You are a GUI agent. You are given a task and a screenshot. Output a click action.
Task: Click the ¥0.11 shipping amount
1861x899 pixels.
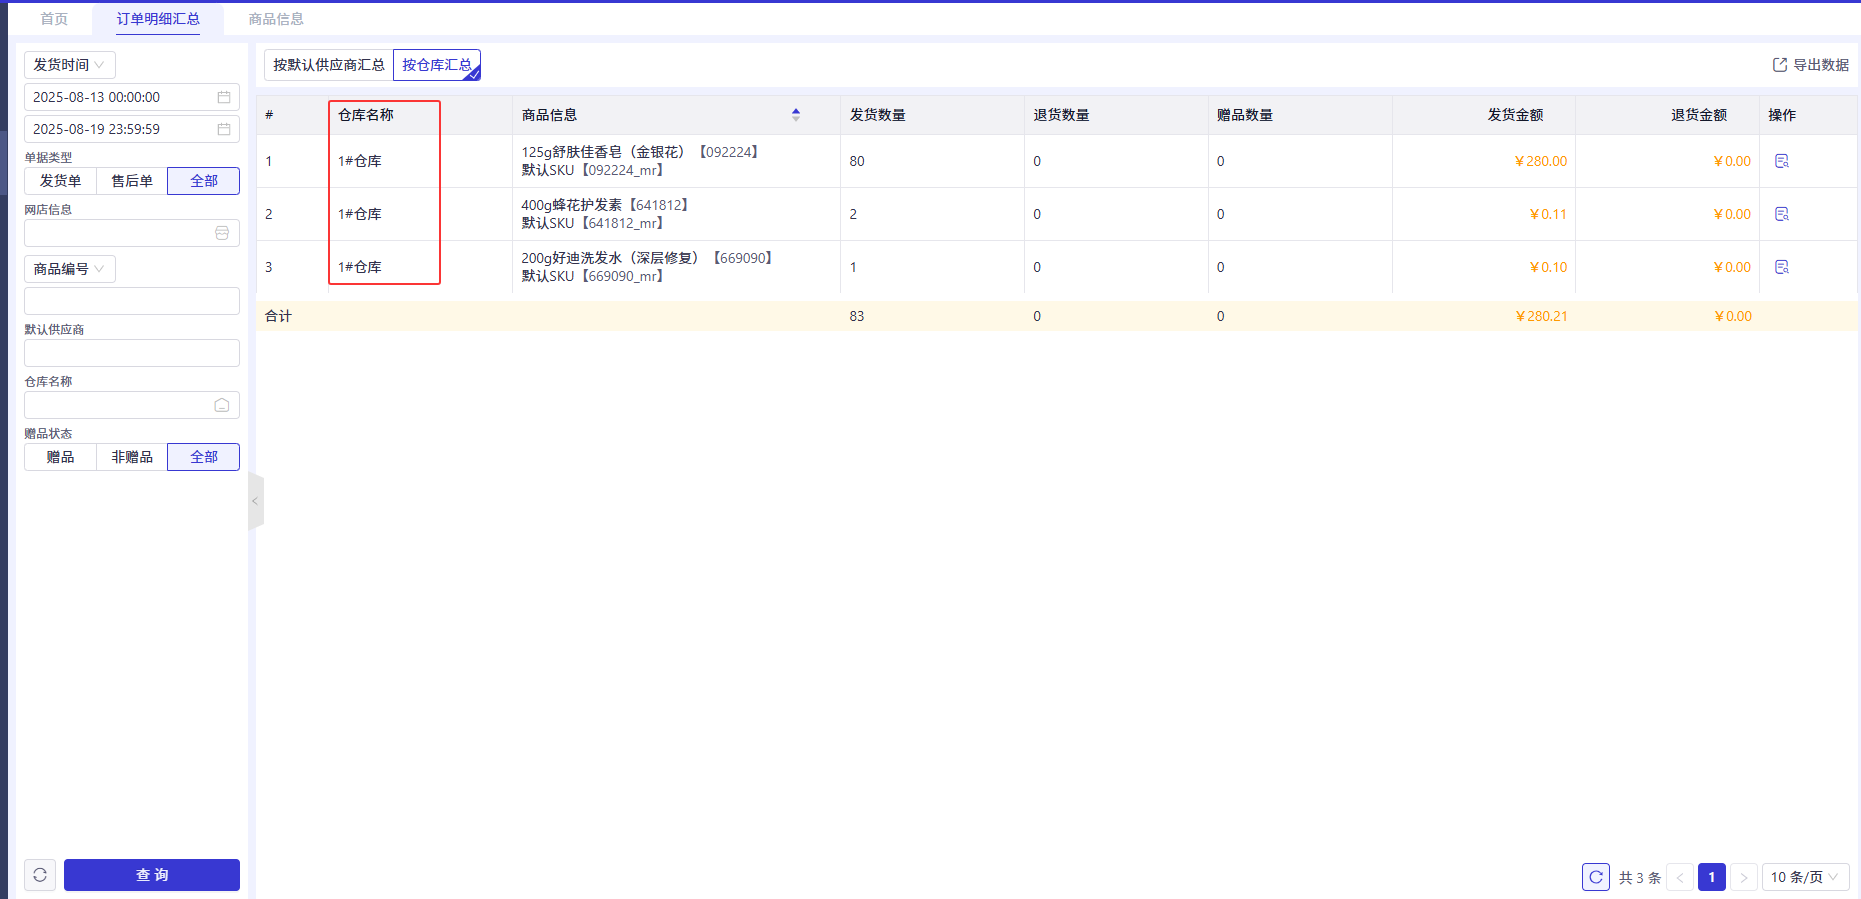click(1547, 214)
